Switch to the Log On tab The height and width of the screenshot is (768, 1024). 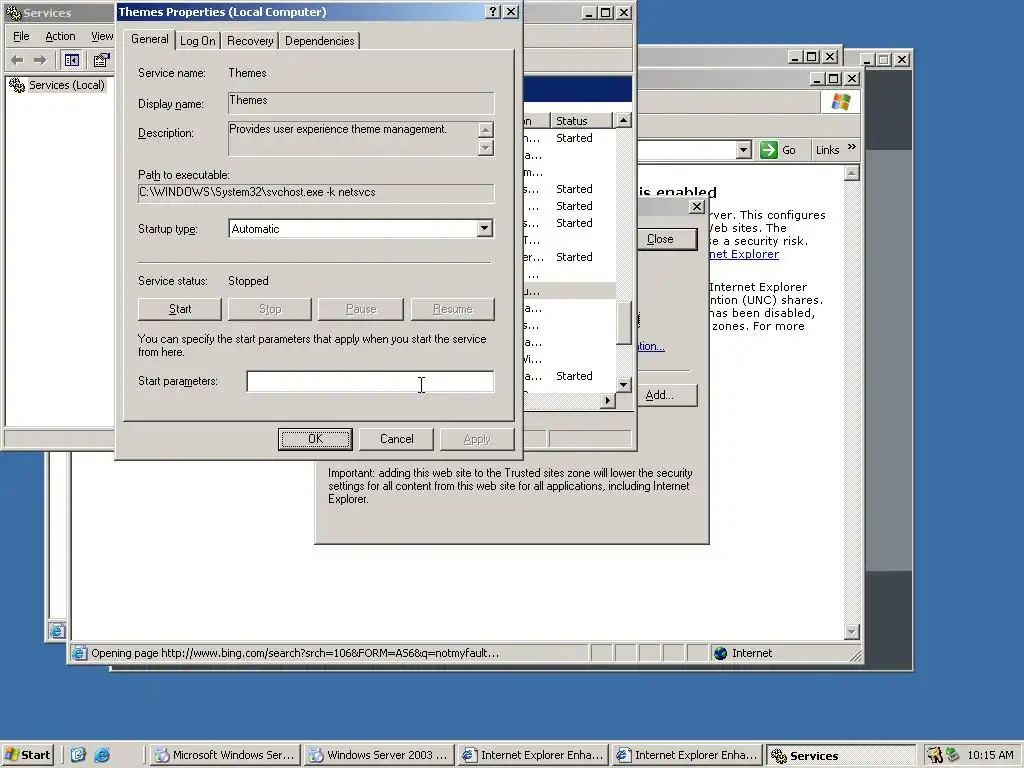(197, 41)
